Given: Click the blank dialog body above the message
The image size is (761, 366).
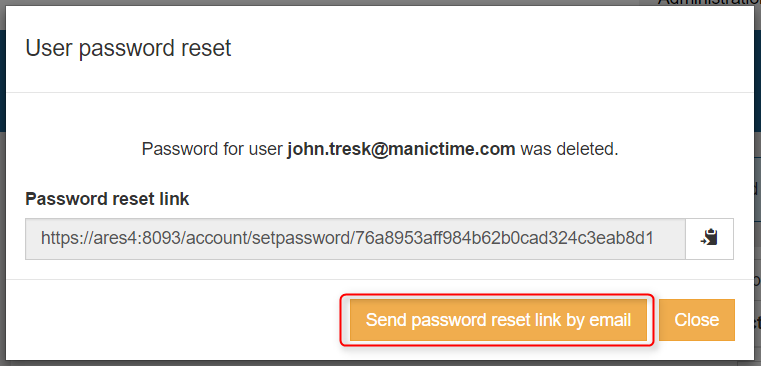Looking at the screenshot, I should click(x=380, y=114).
